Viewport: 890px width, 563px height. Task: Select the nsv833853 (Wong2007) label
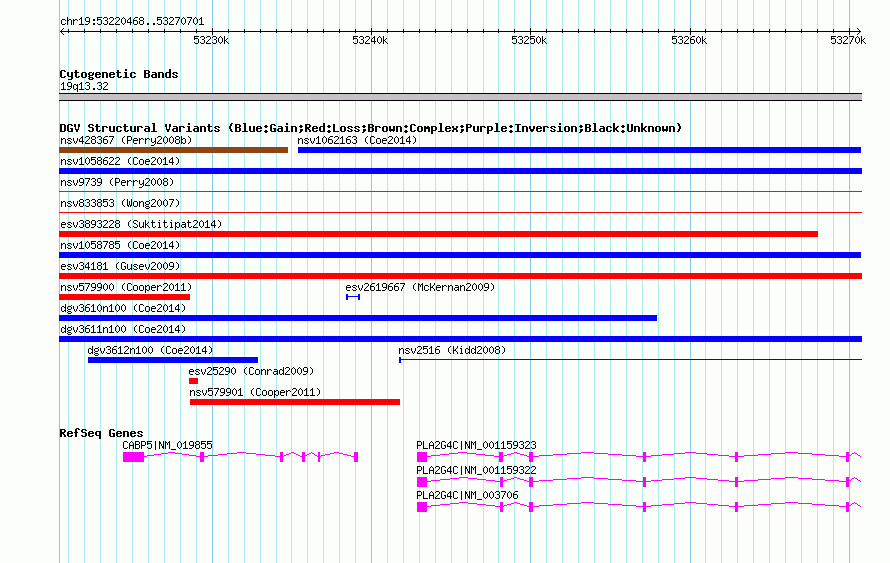tap(120, 203)
